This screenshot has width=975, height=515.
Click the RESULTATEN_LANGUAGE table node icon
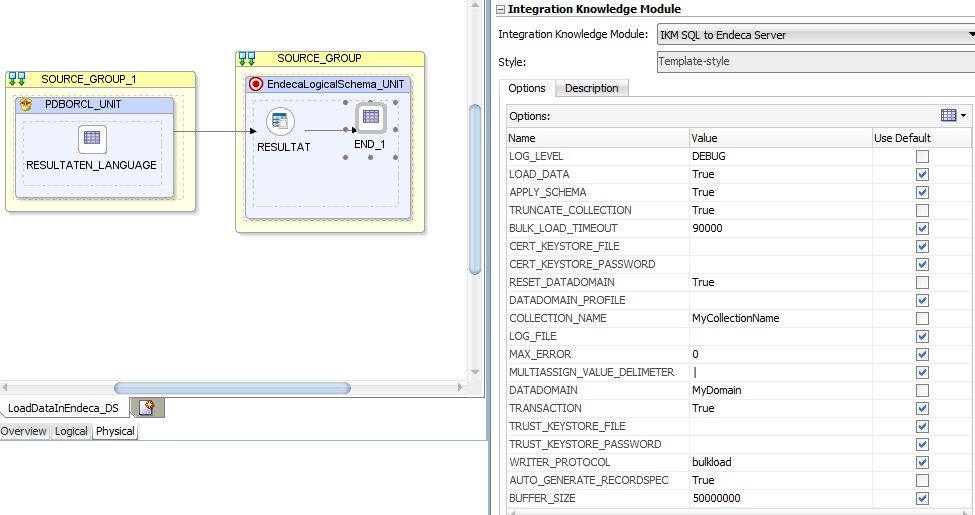point(92,139)
